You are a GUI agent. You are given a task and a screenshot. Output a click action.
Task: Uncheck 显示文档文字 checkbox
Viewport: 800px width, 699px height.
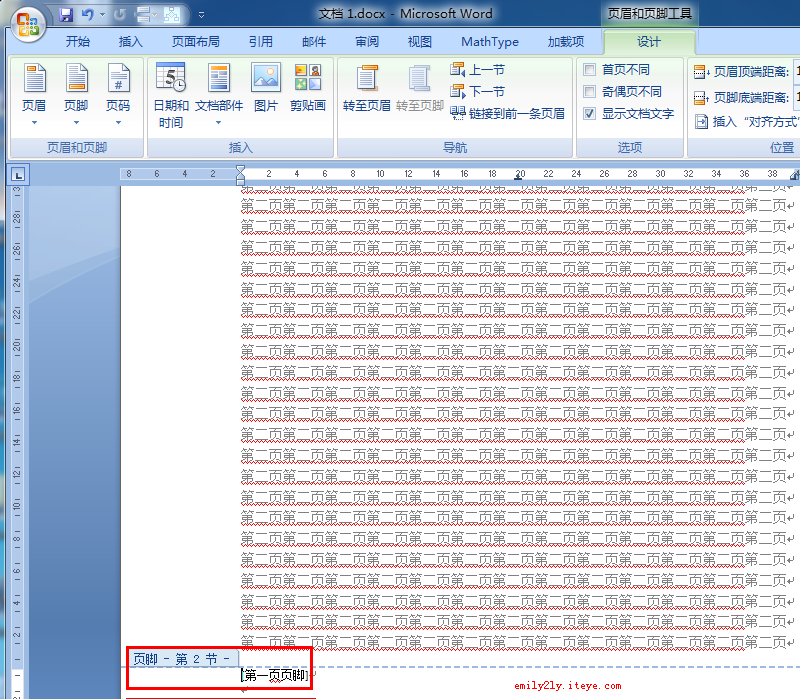(589, 113)
